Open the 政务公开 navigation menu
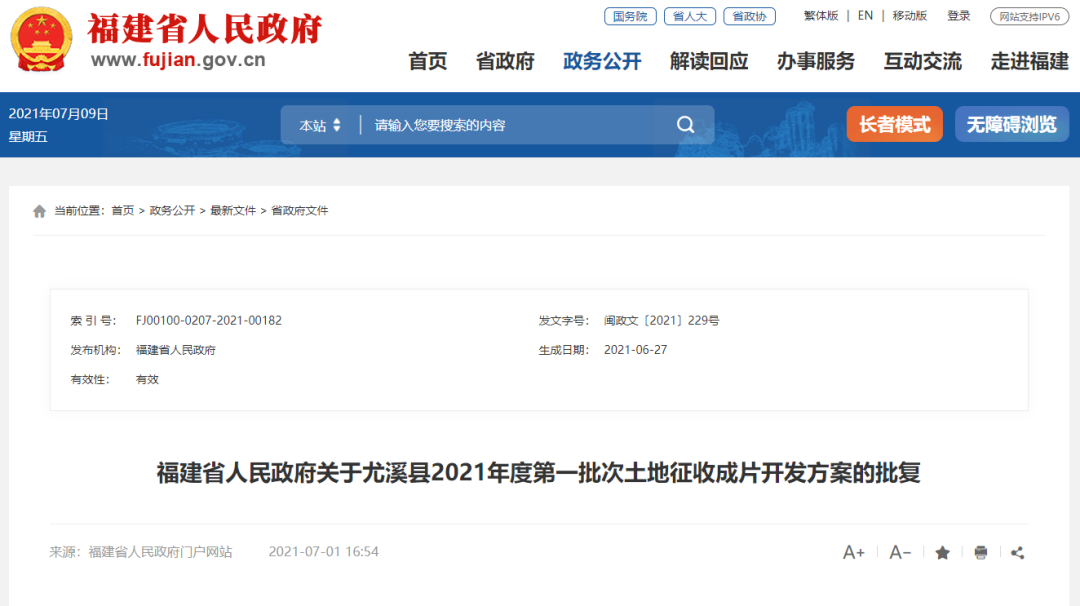This screenshot has height=606, width=1080. 602,61
